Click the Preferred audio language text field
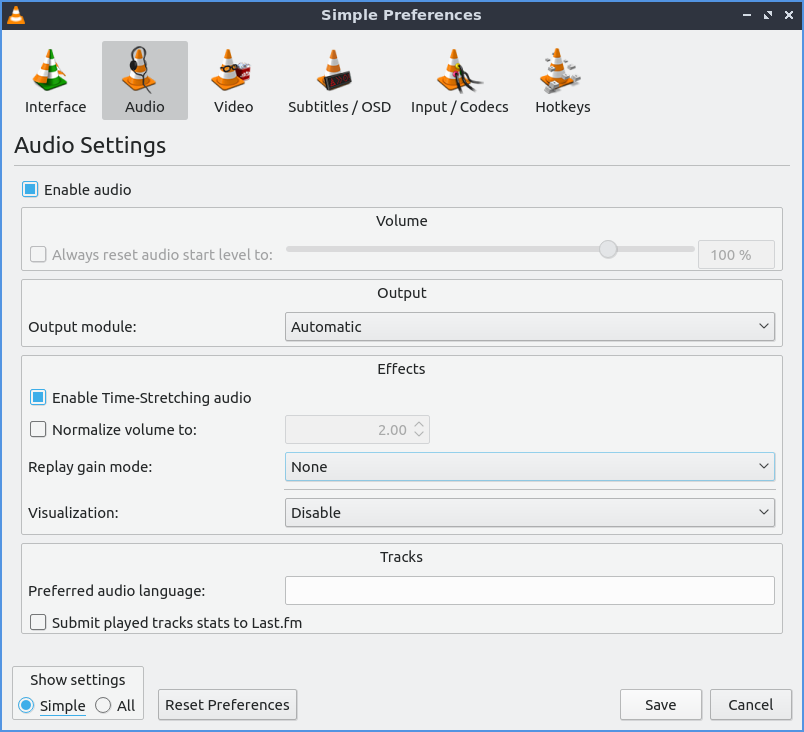 pos(529,591)
